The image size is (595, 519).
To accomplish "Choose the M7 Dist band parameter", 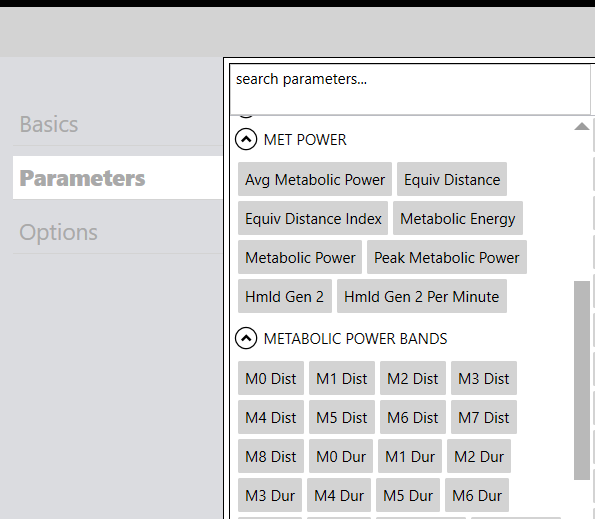I will pyautogui.click(x=484, y=417).
